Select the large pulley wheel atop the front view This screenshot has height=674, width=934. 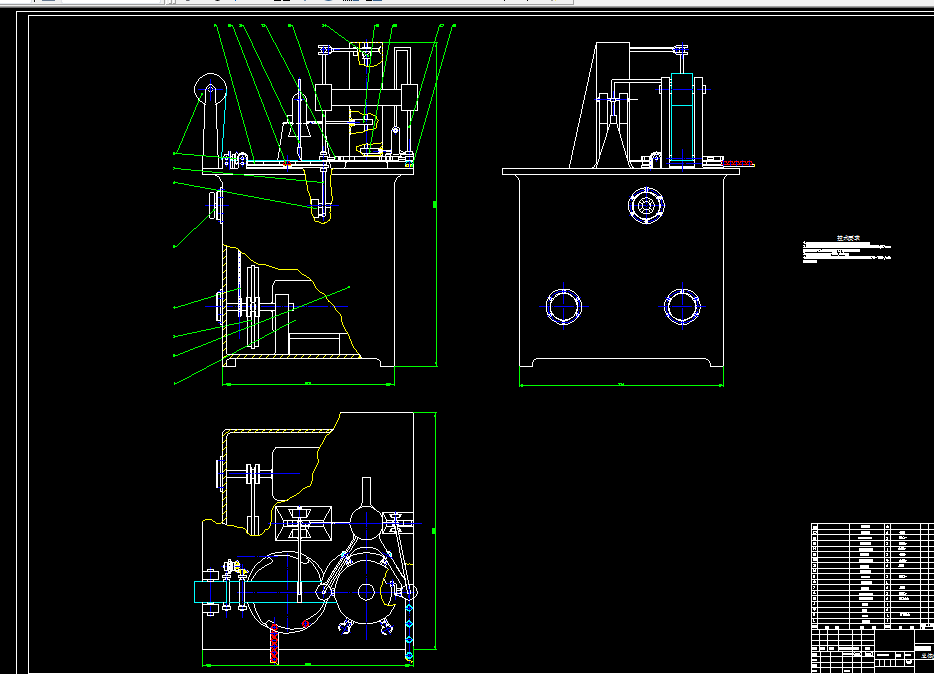tap(210, 90)
